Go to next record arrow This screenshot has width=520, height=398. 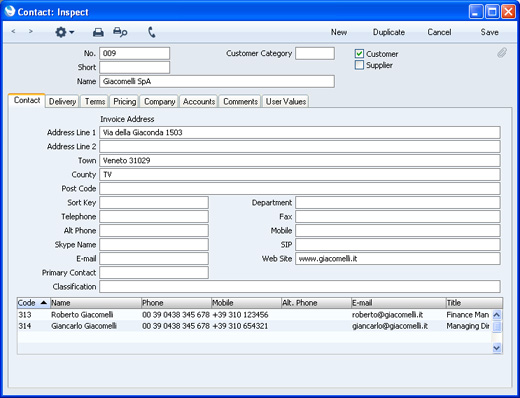31,32
